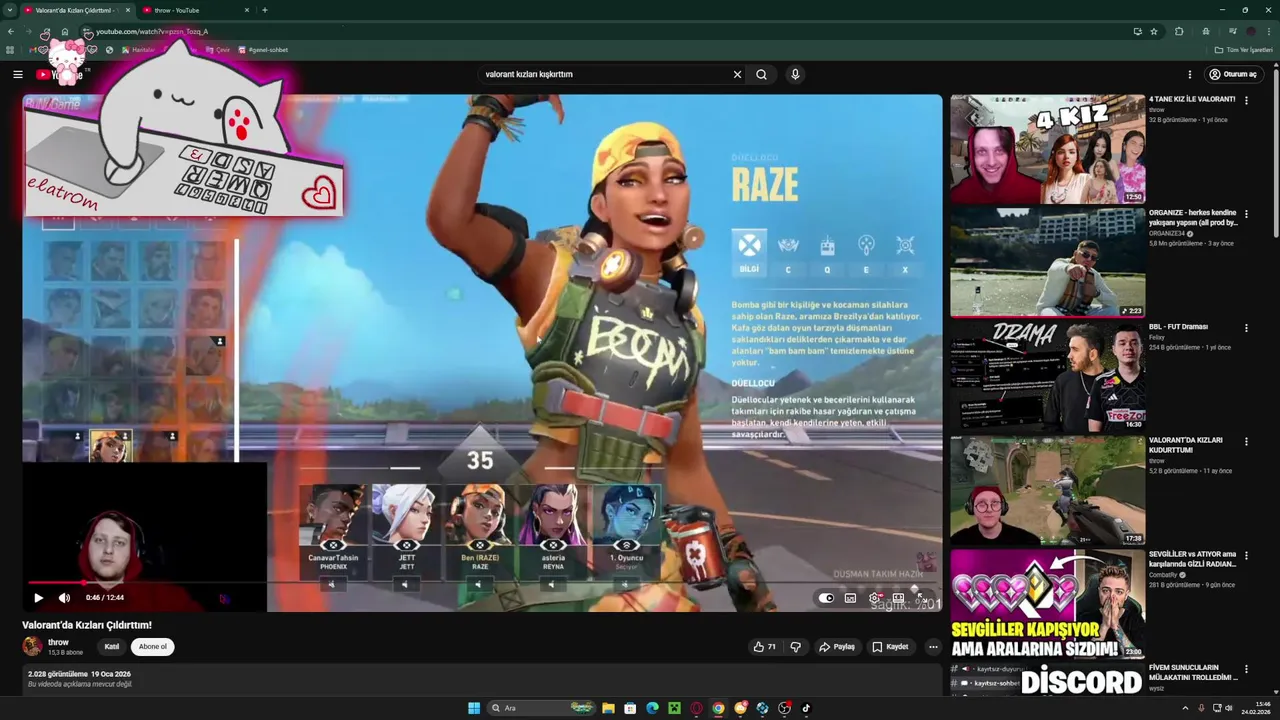Open the Haritalar bookmark
Viewport: 1280px width, 720px height.
click(x=139, y=50)
